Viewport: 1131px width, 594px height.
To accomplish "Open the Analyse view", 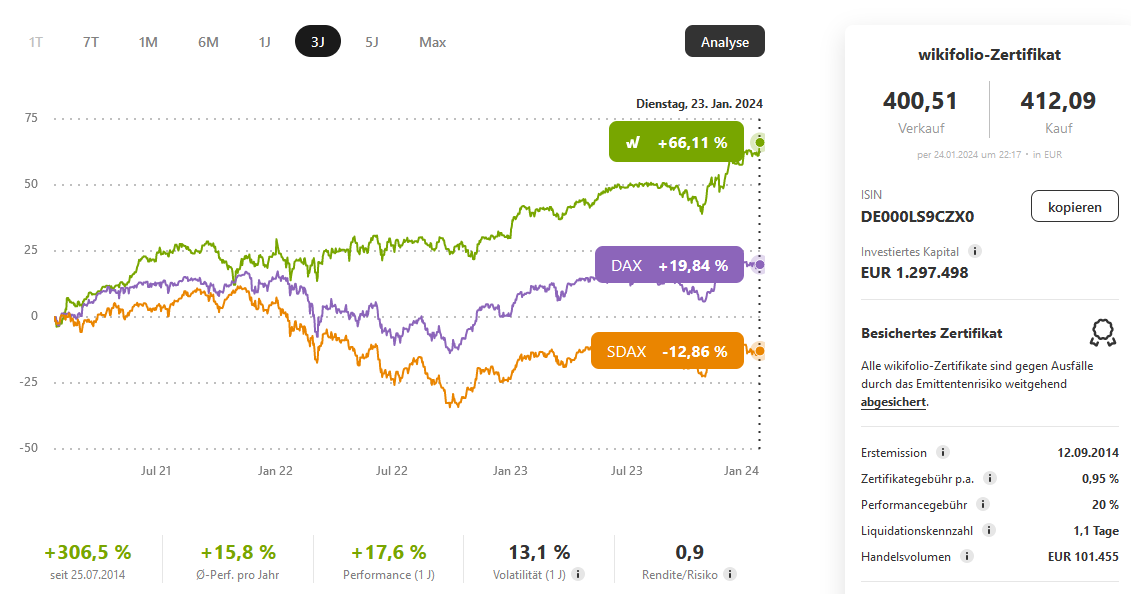I will (724, 42).
